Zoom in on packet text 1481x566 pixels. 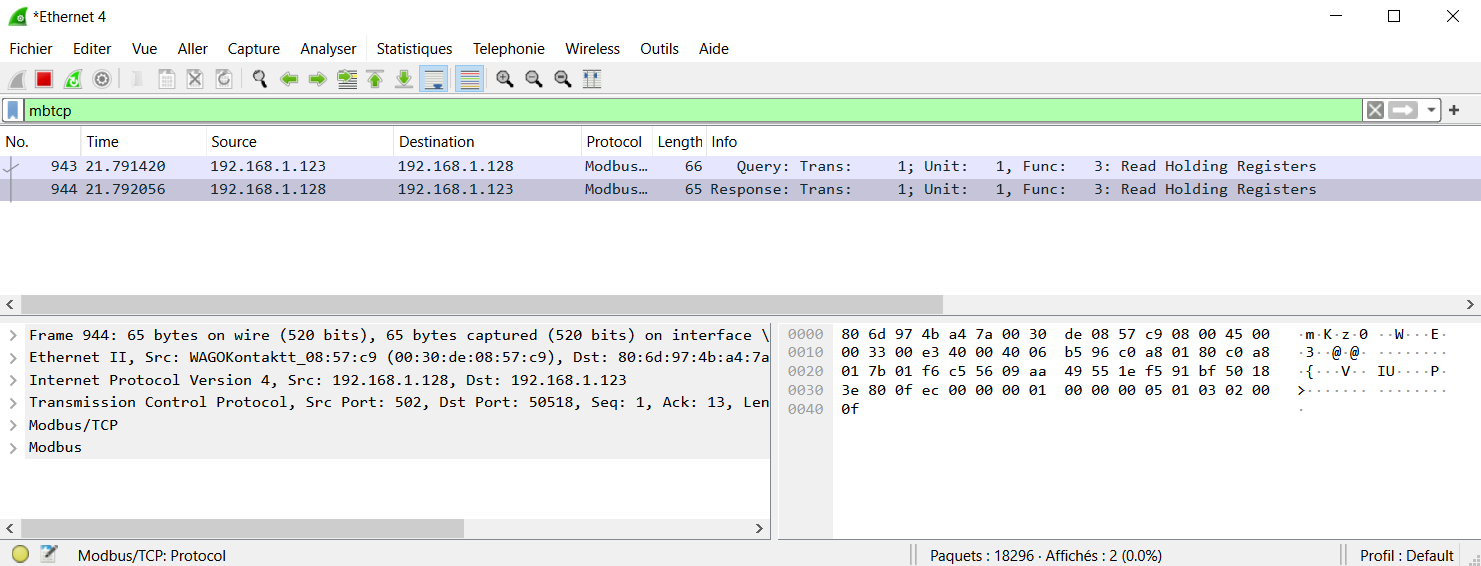click(505, 79)
